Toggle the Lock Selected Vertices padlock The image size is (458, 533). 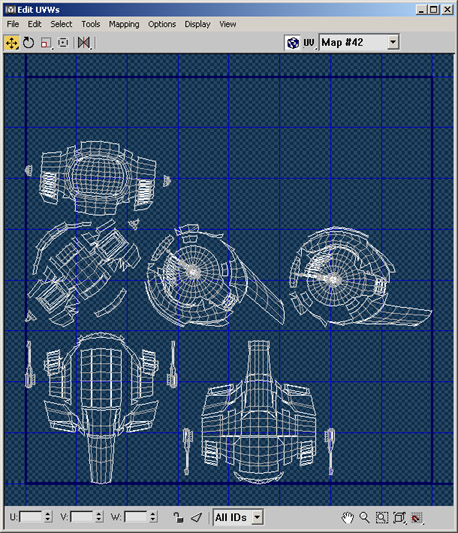click(178, 517)
